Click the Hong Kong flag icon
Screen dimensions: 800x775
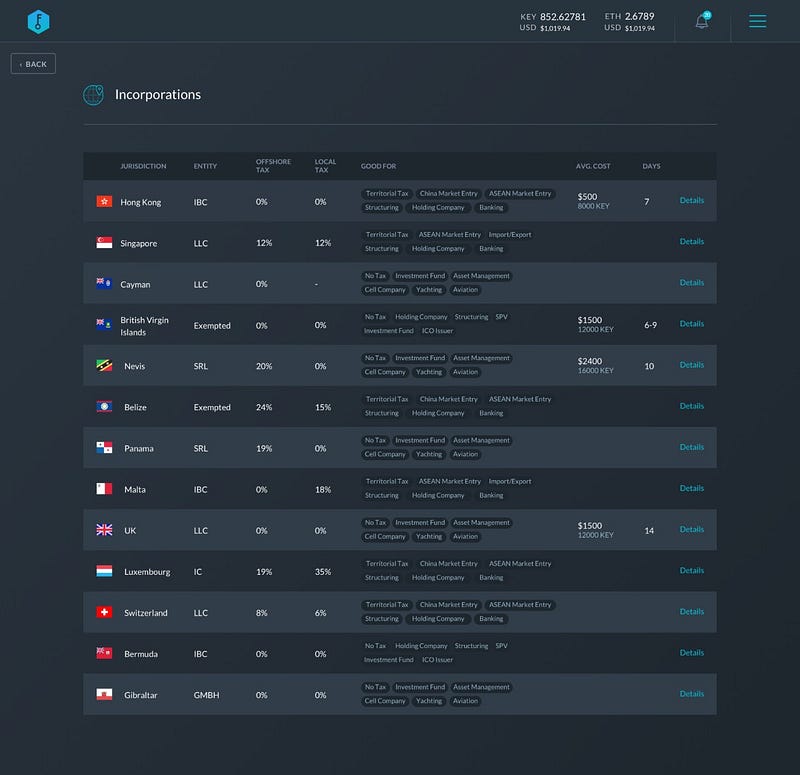point(104,202)
